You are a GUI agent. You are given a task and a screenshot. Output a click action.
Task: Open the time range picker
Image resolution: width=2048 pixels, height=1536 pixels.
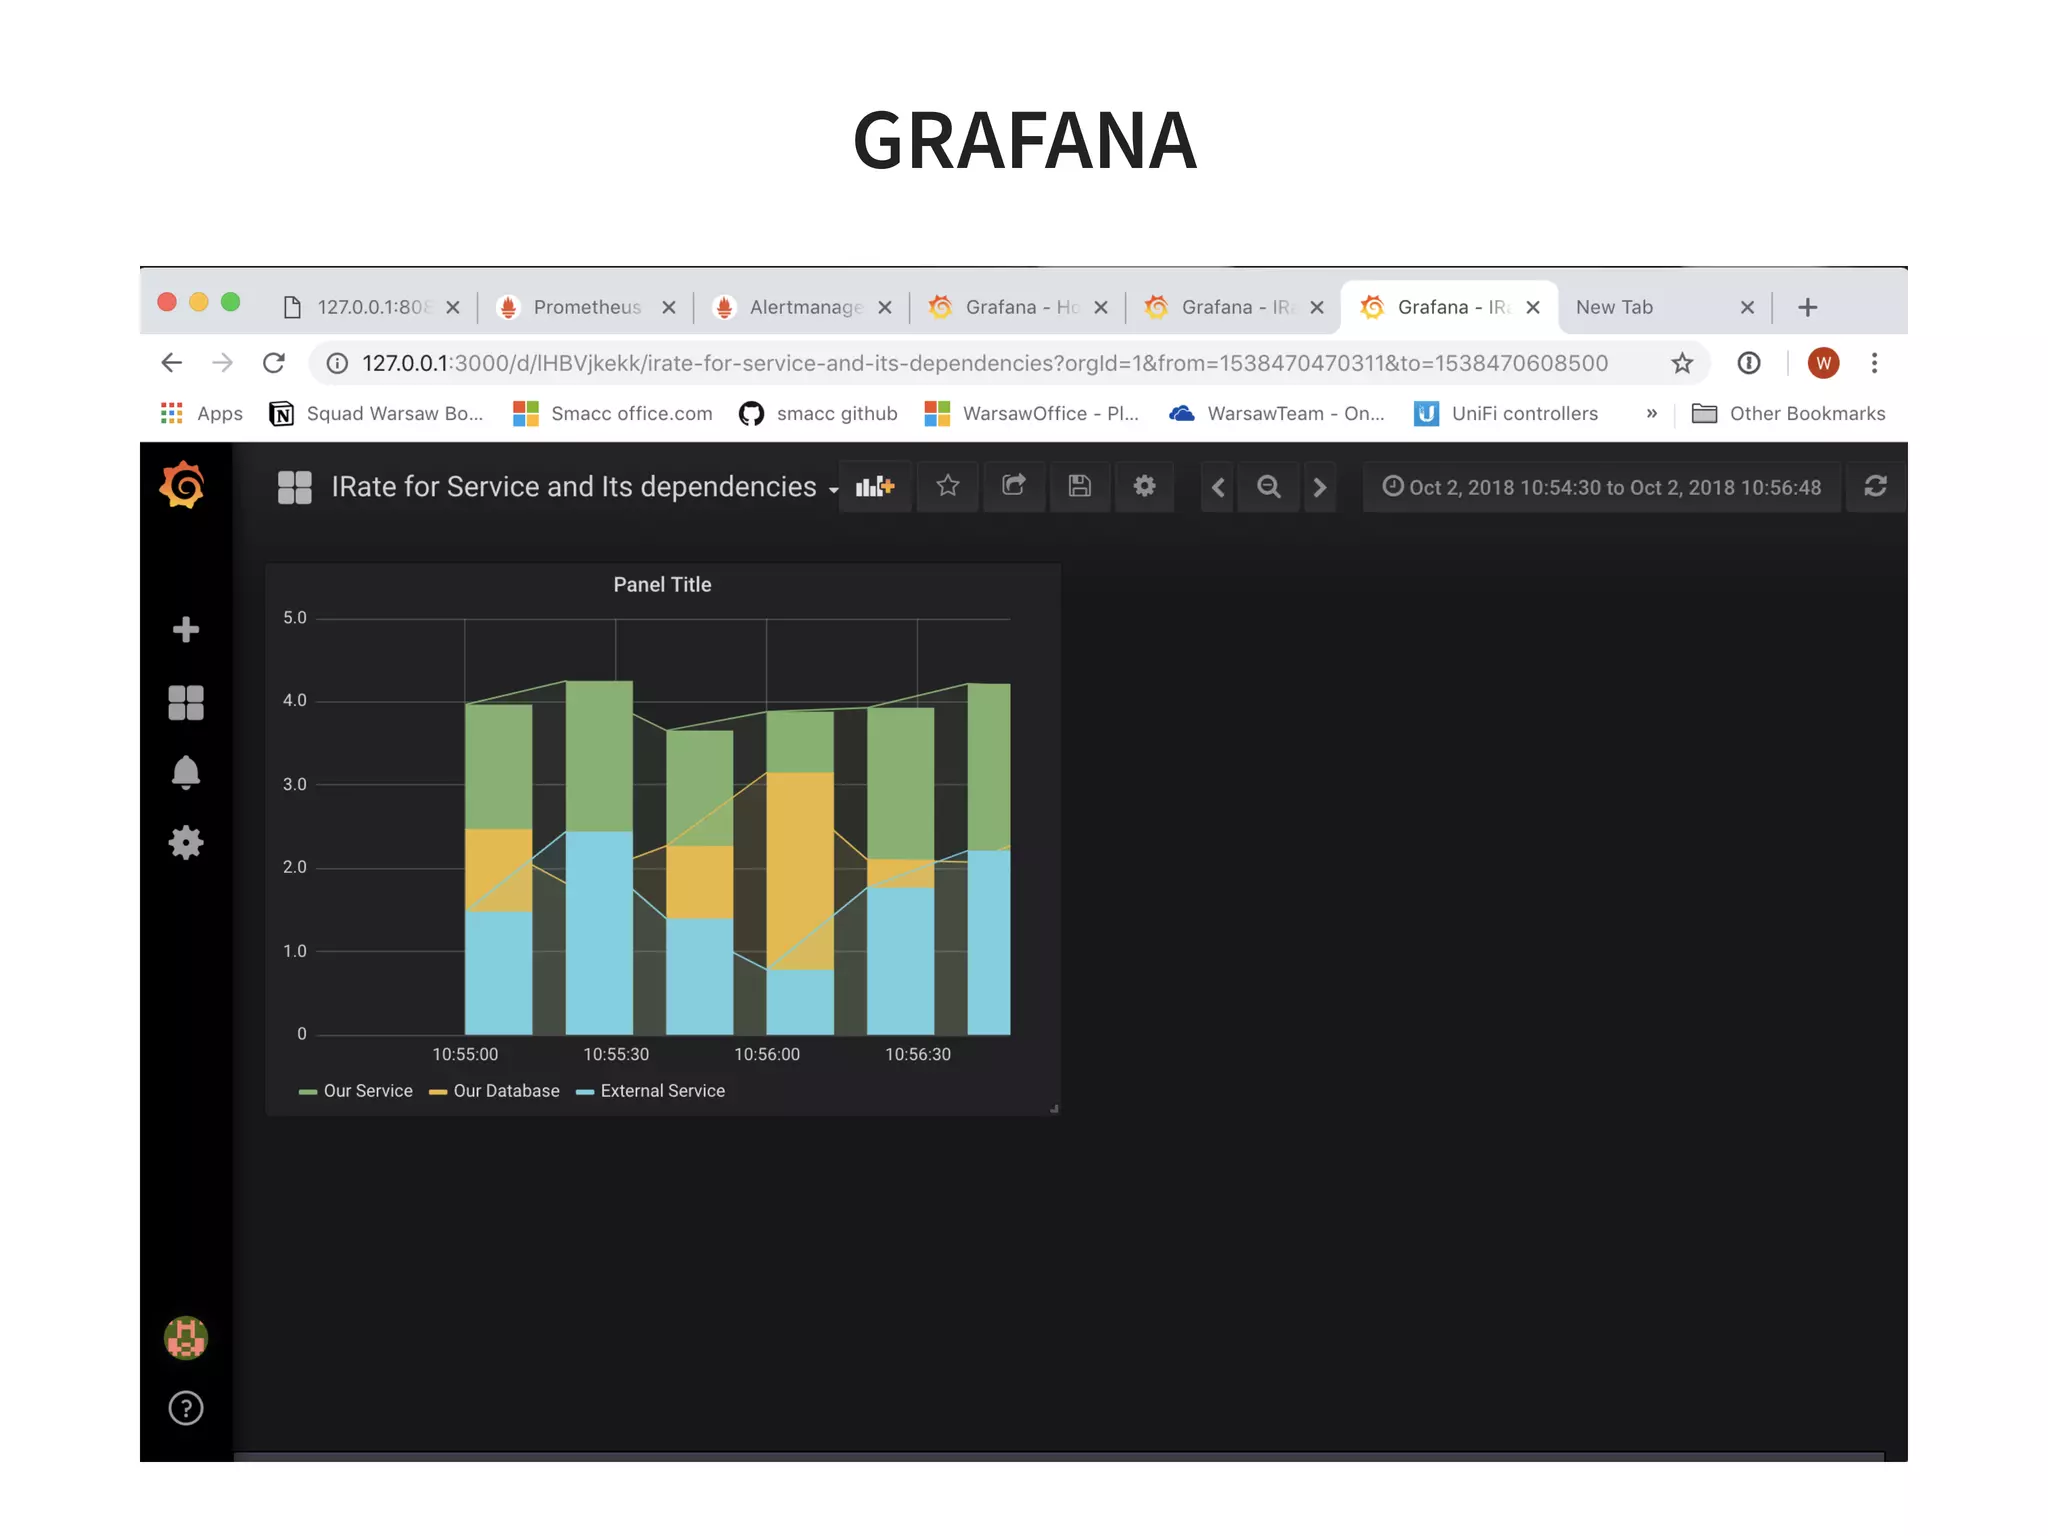(1602, 487)
